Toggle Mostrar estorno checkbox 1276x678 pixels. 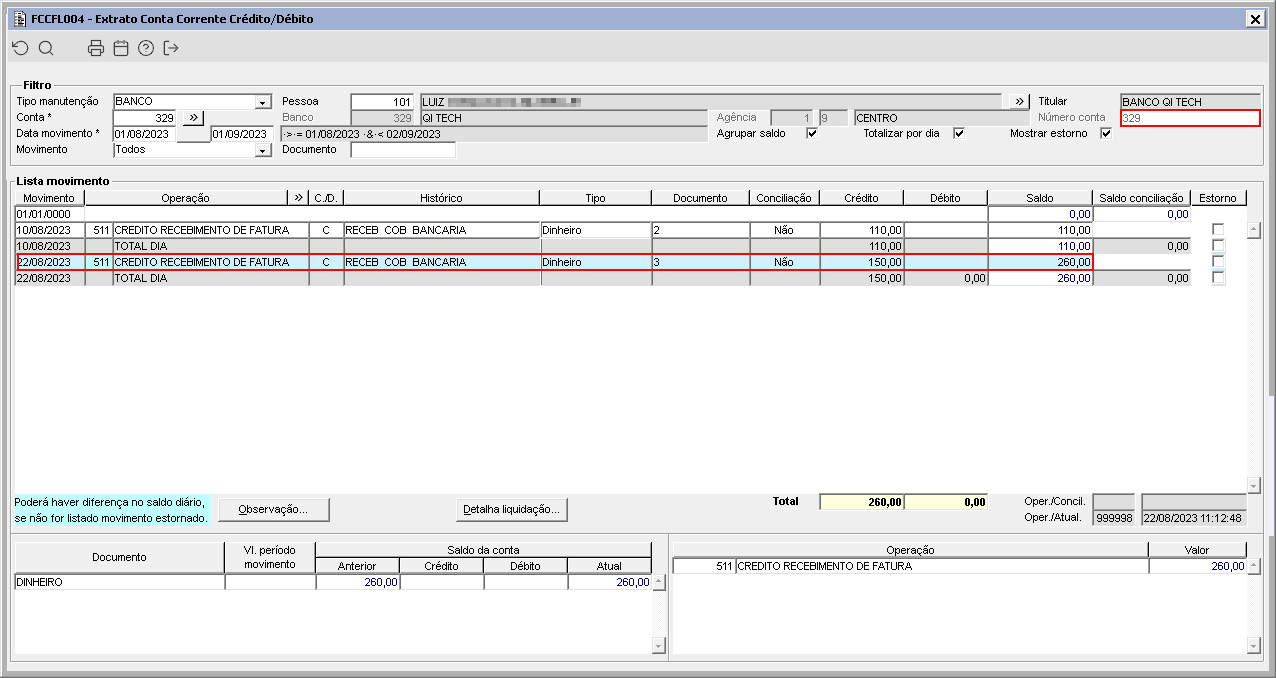pyautogui.click(x=1106, y=134)
